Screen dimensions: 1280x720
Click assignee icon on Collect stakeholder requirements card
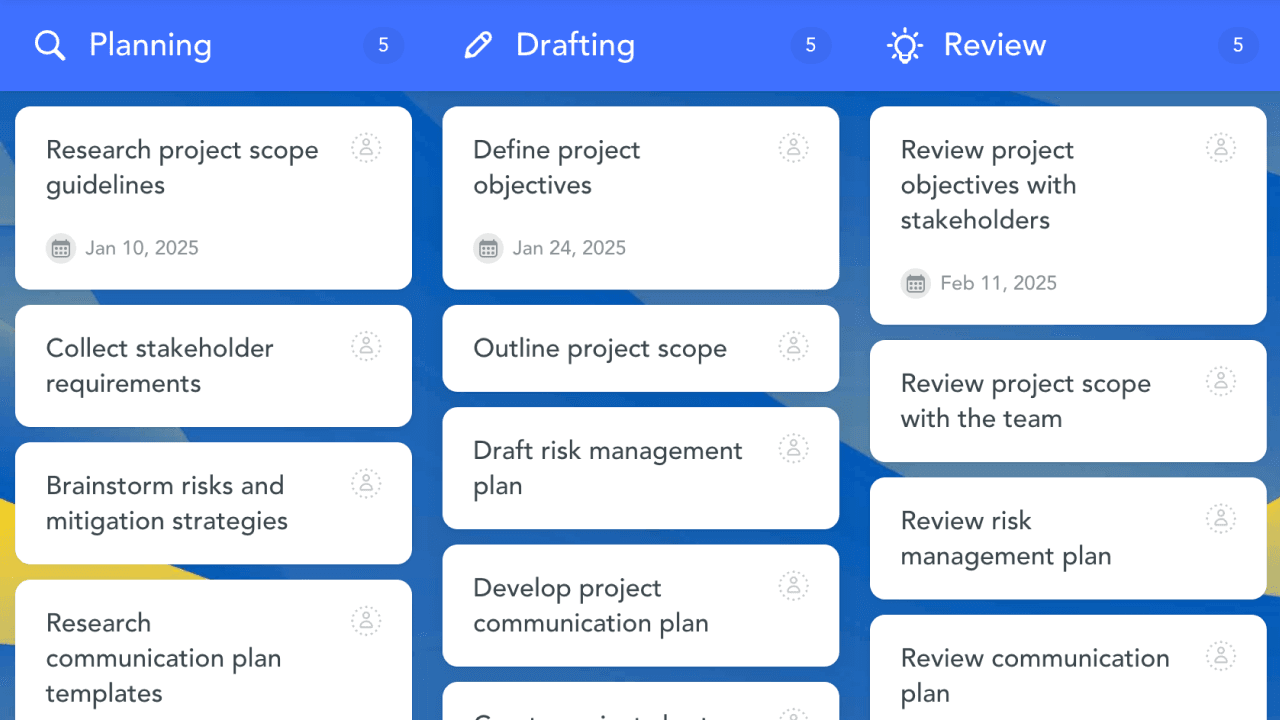click(366, 347)
